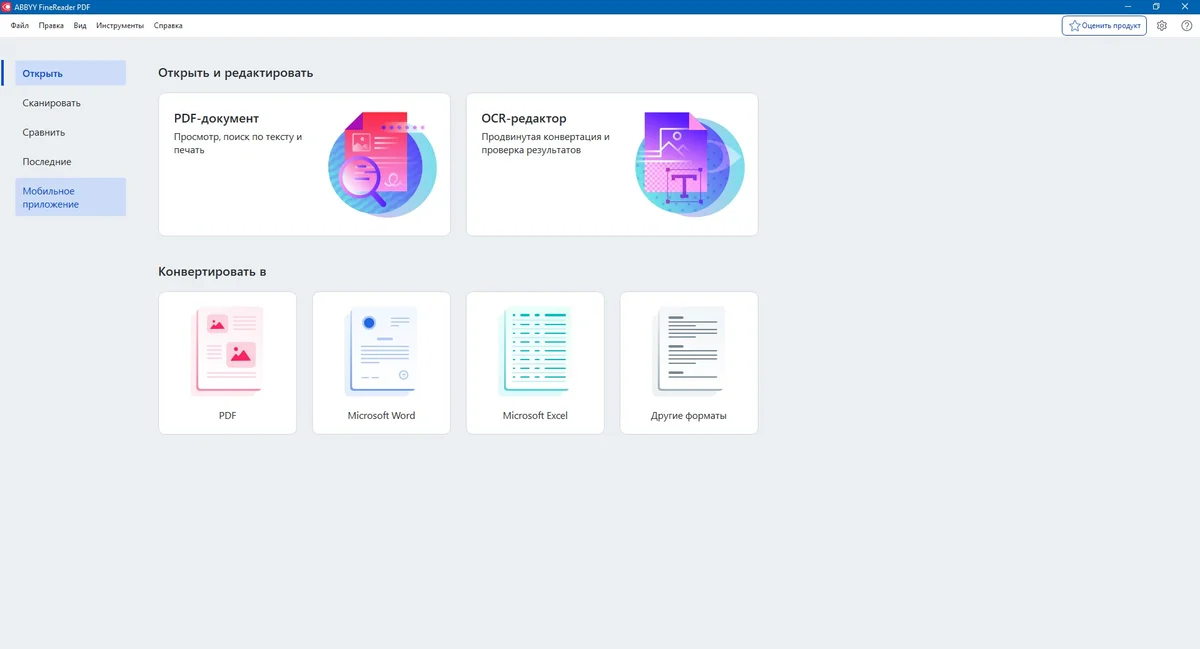Click the PDF conversion document icon
Image resolution: width=1200 pixels, height=649 pixels.
(227, 350)
